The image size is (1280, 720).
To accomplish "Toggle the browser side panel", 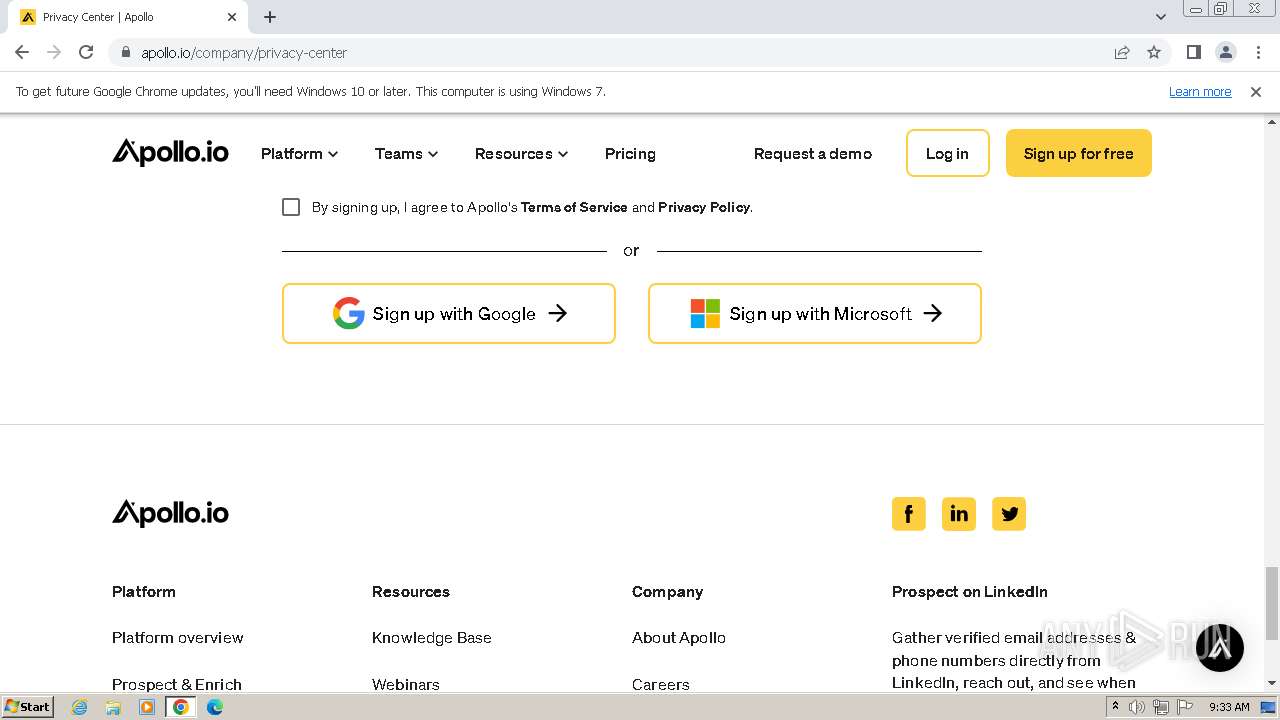I will 1193,52.
